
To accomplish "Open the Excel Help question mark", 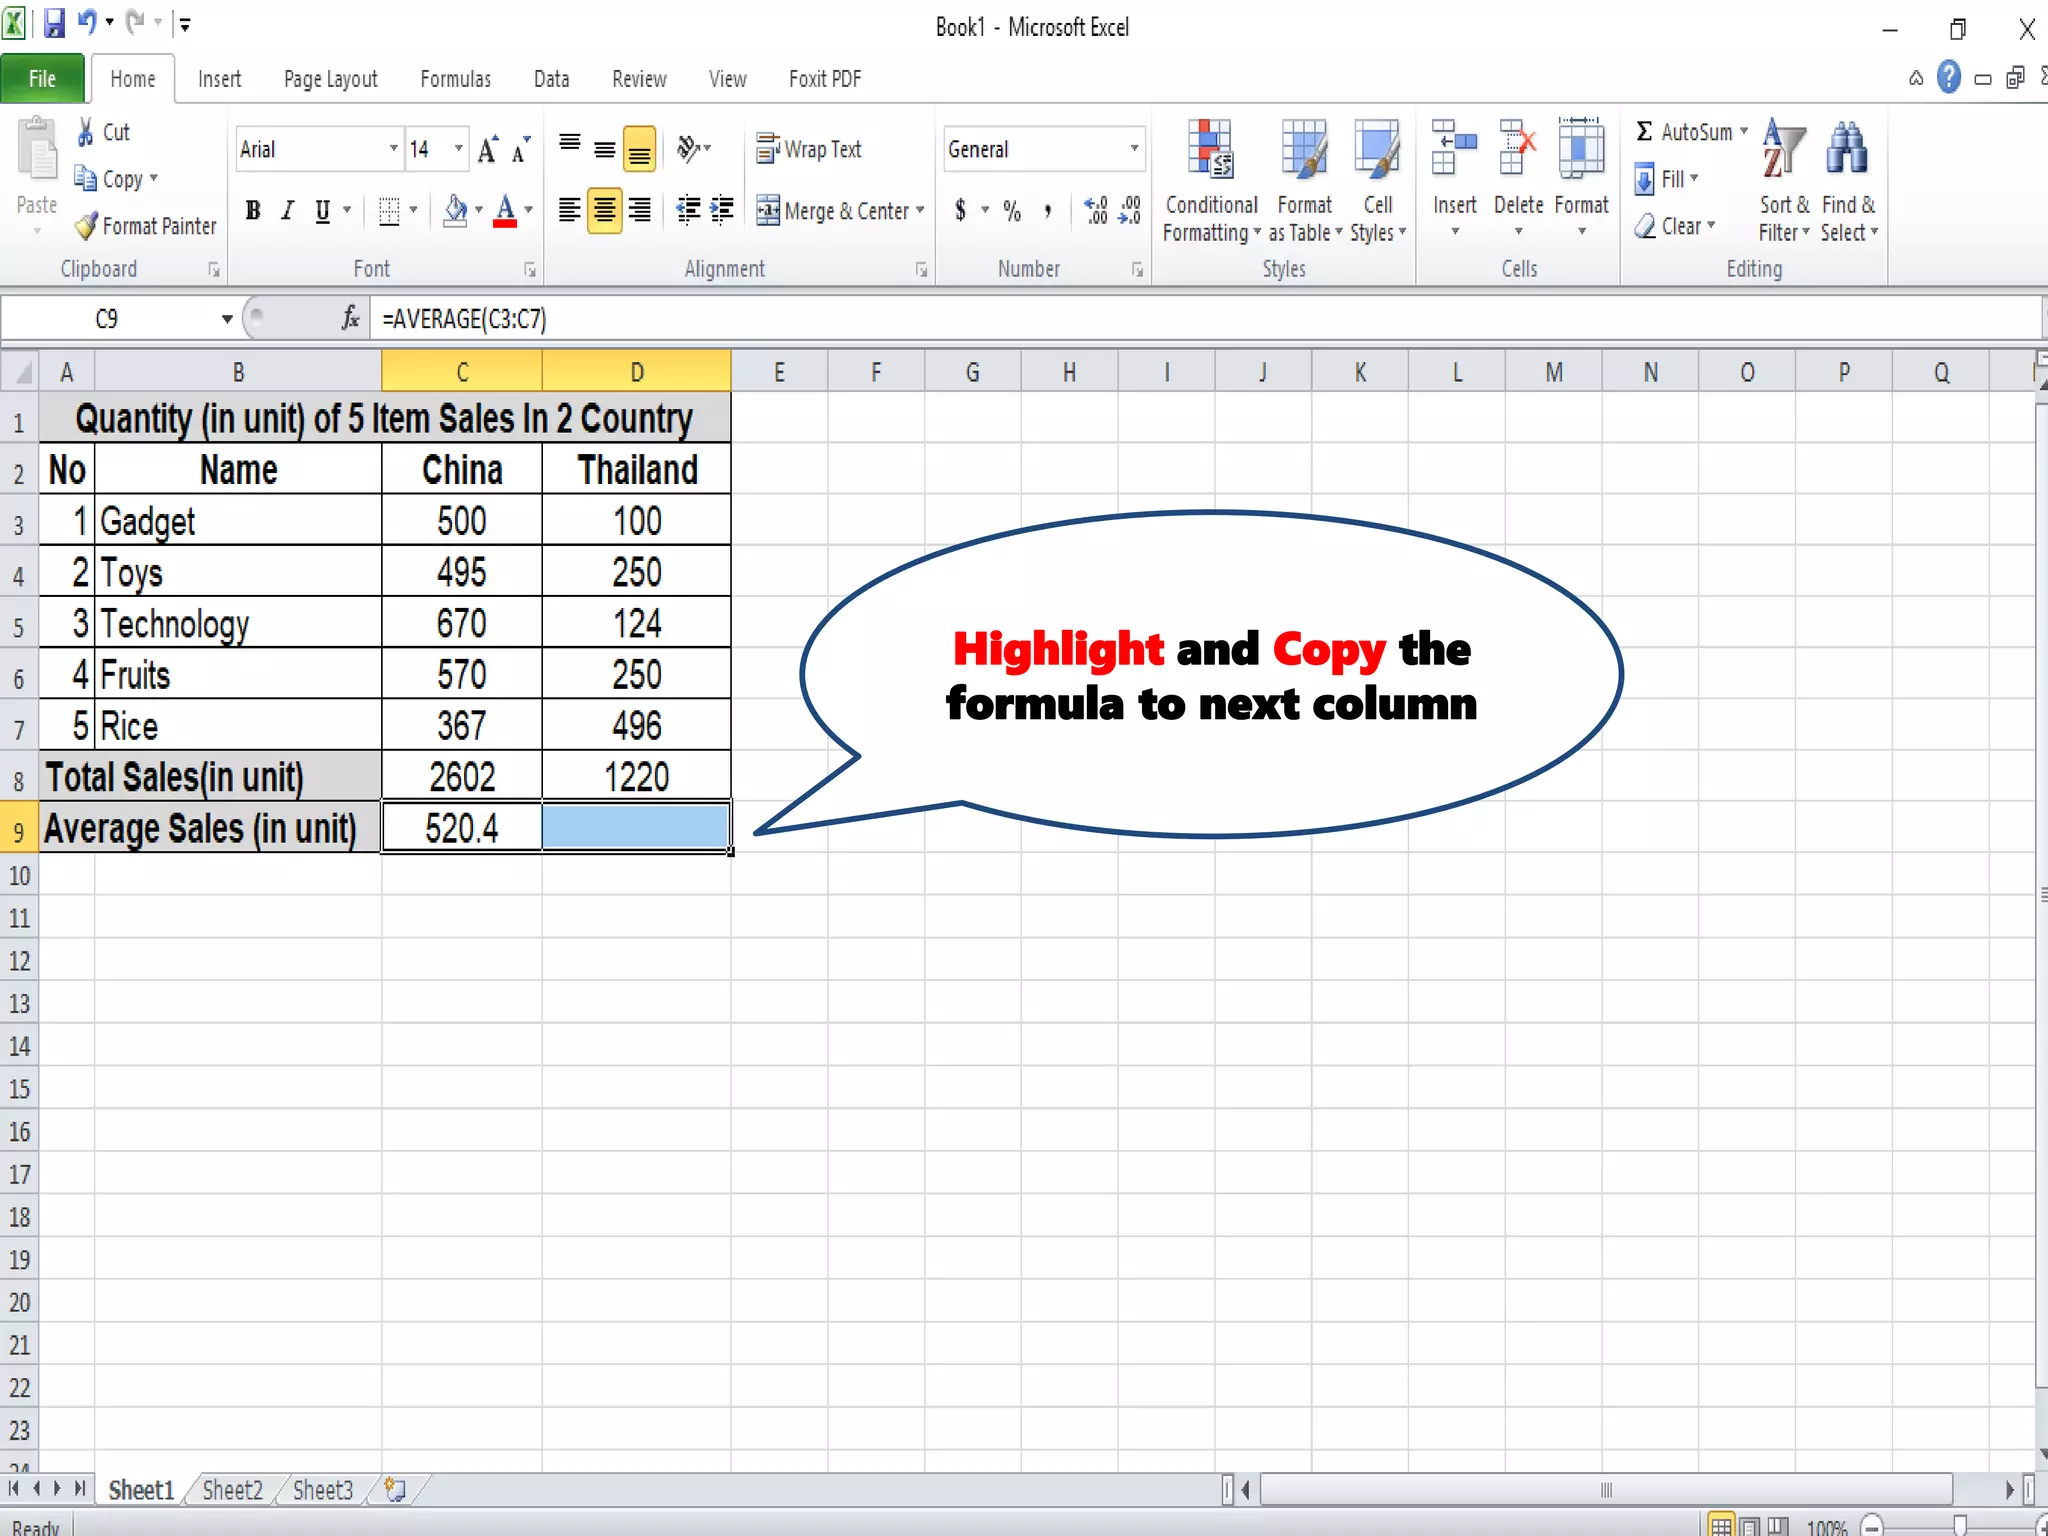I will click(1948, 77).
